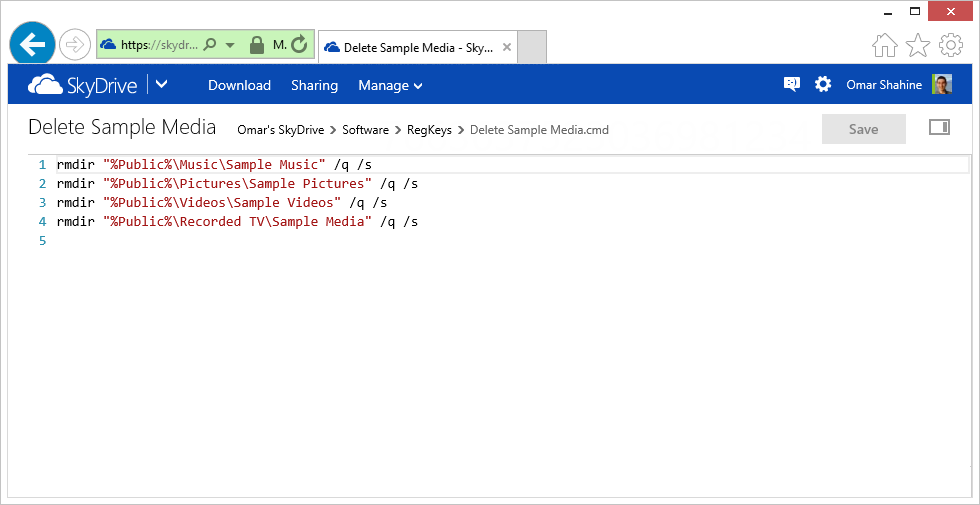Viewport: 980px width, 505px height.
Task: Refresh the page with the reload icon
Action: pos(298,45)
